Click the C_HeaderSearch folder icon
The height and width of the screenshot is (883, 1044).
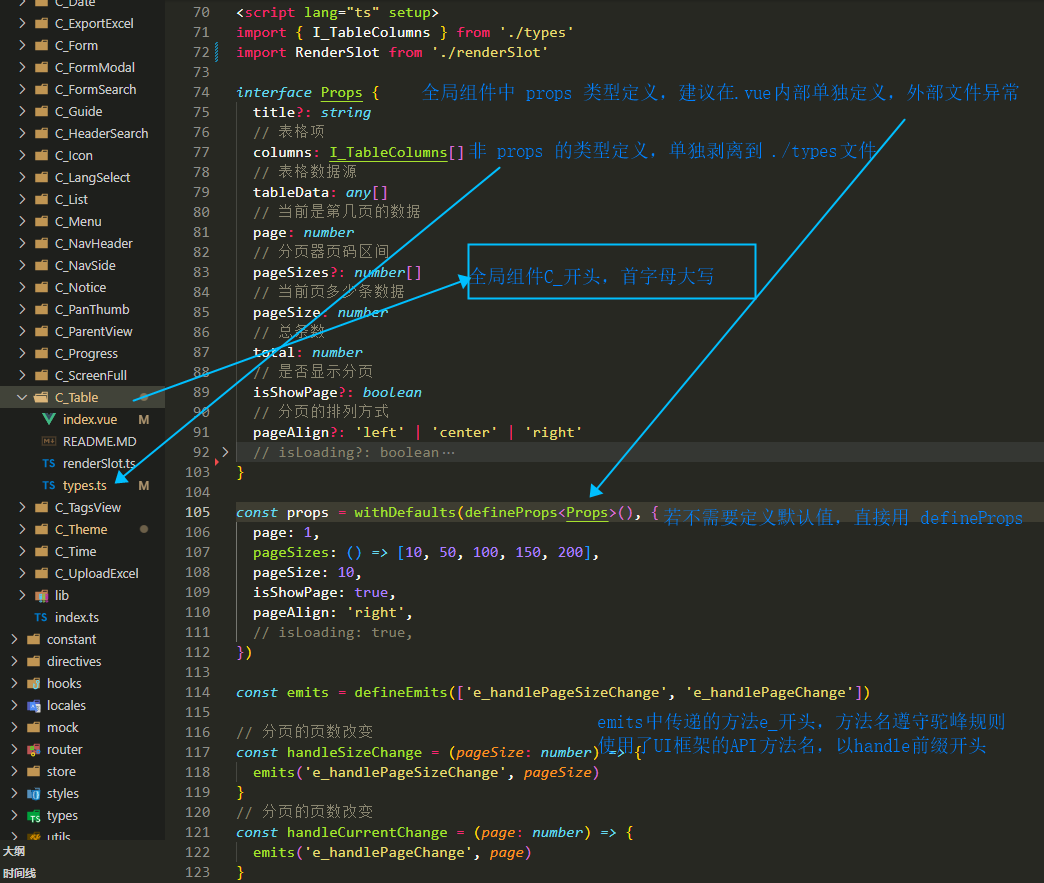[x=41, y=133]
